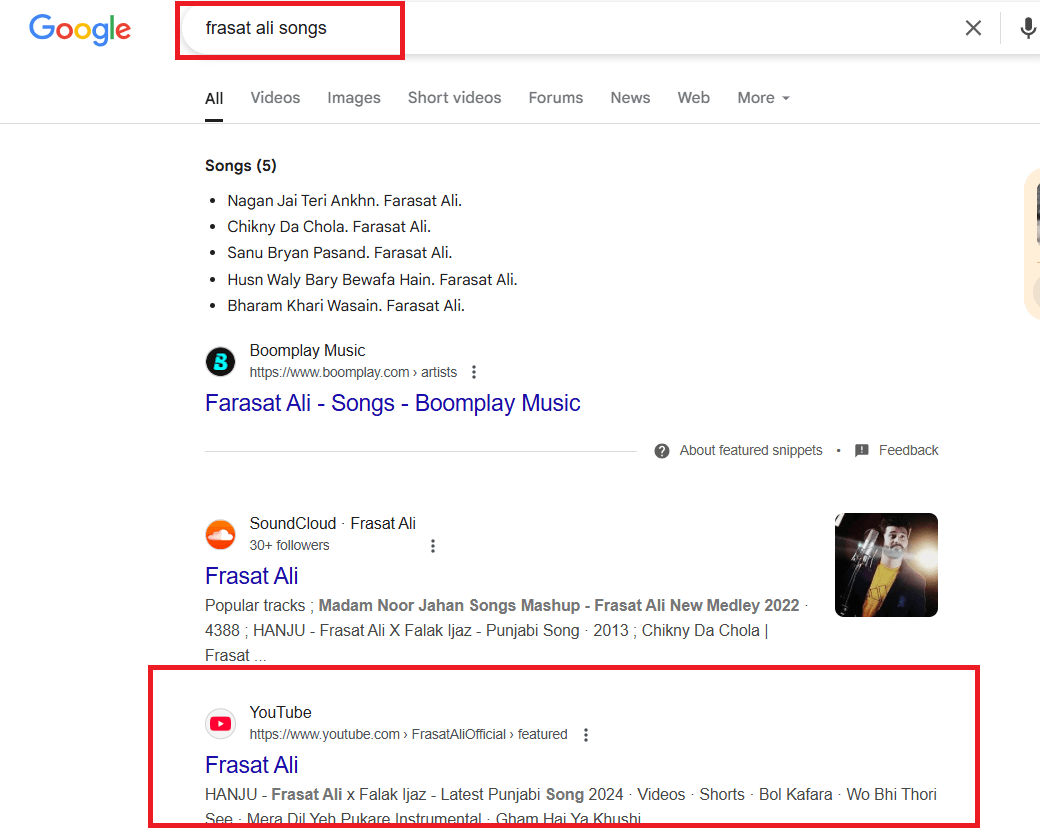The width and height of the screenshot is (1040, 832).
Task: Click the 'Songs (5)' heading
Action: tap(241, 166)
